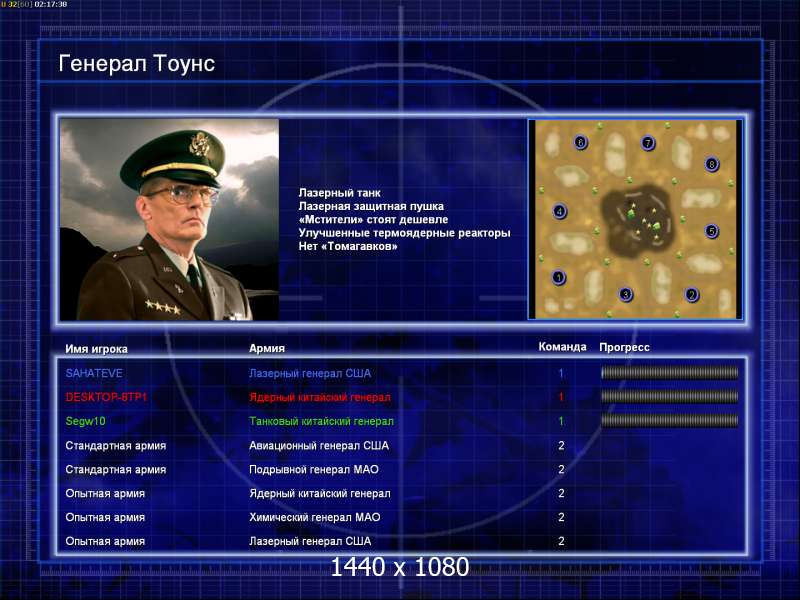
Task: Click red team number in DESKTOP-8TP1 row
Action: (x=561, y=397)
